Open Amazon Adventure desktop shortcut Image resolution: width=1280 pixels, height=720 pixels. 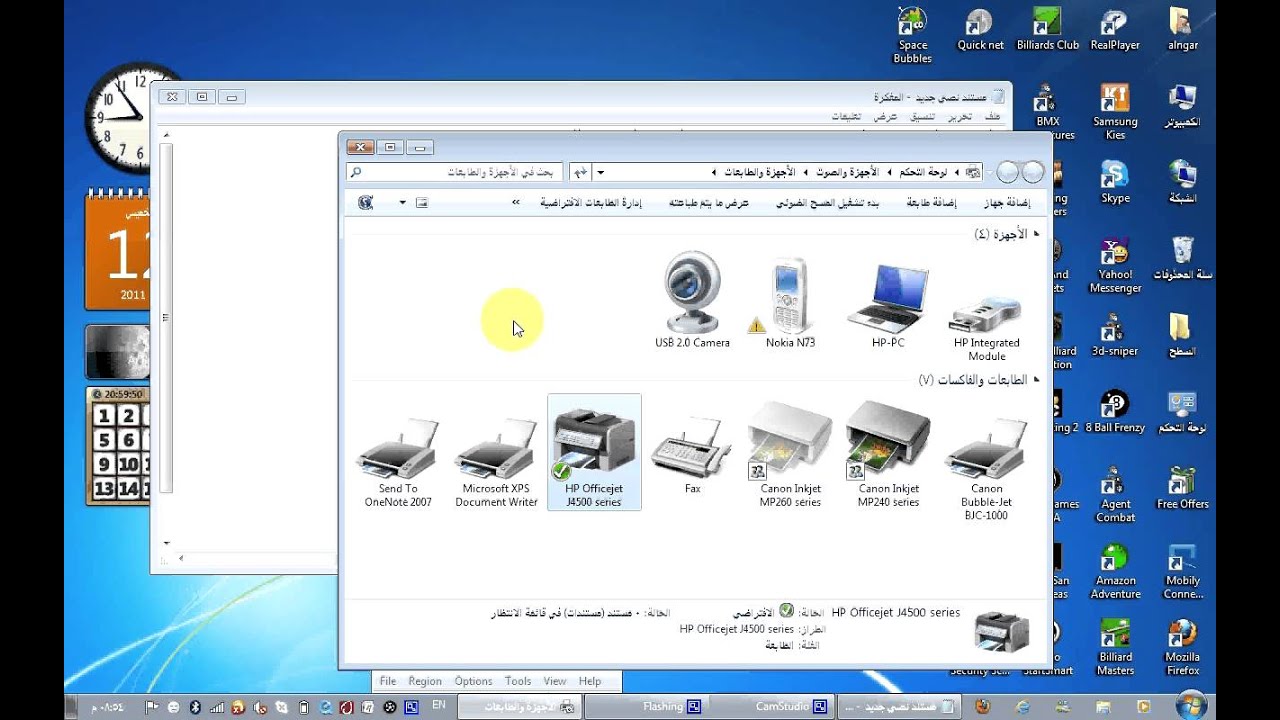pos(1115,571)
